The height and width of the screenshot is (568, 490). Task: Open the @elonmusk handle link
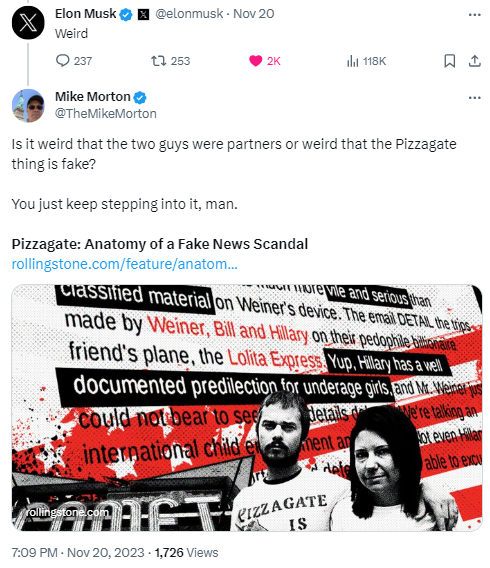189,14
